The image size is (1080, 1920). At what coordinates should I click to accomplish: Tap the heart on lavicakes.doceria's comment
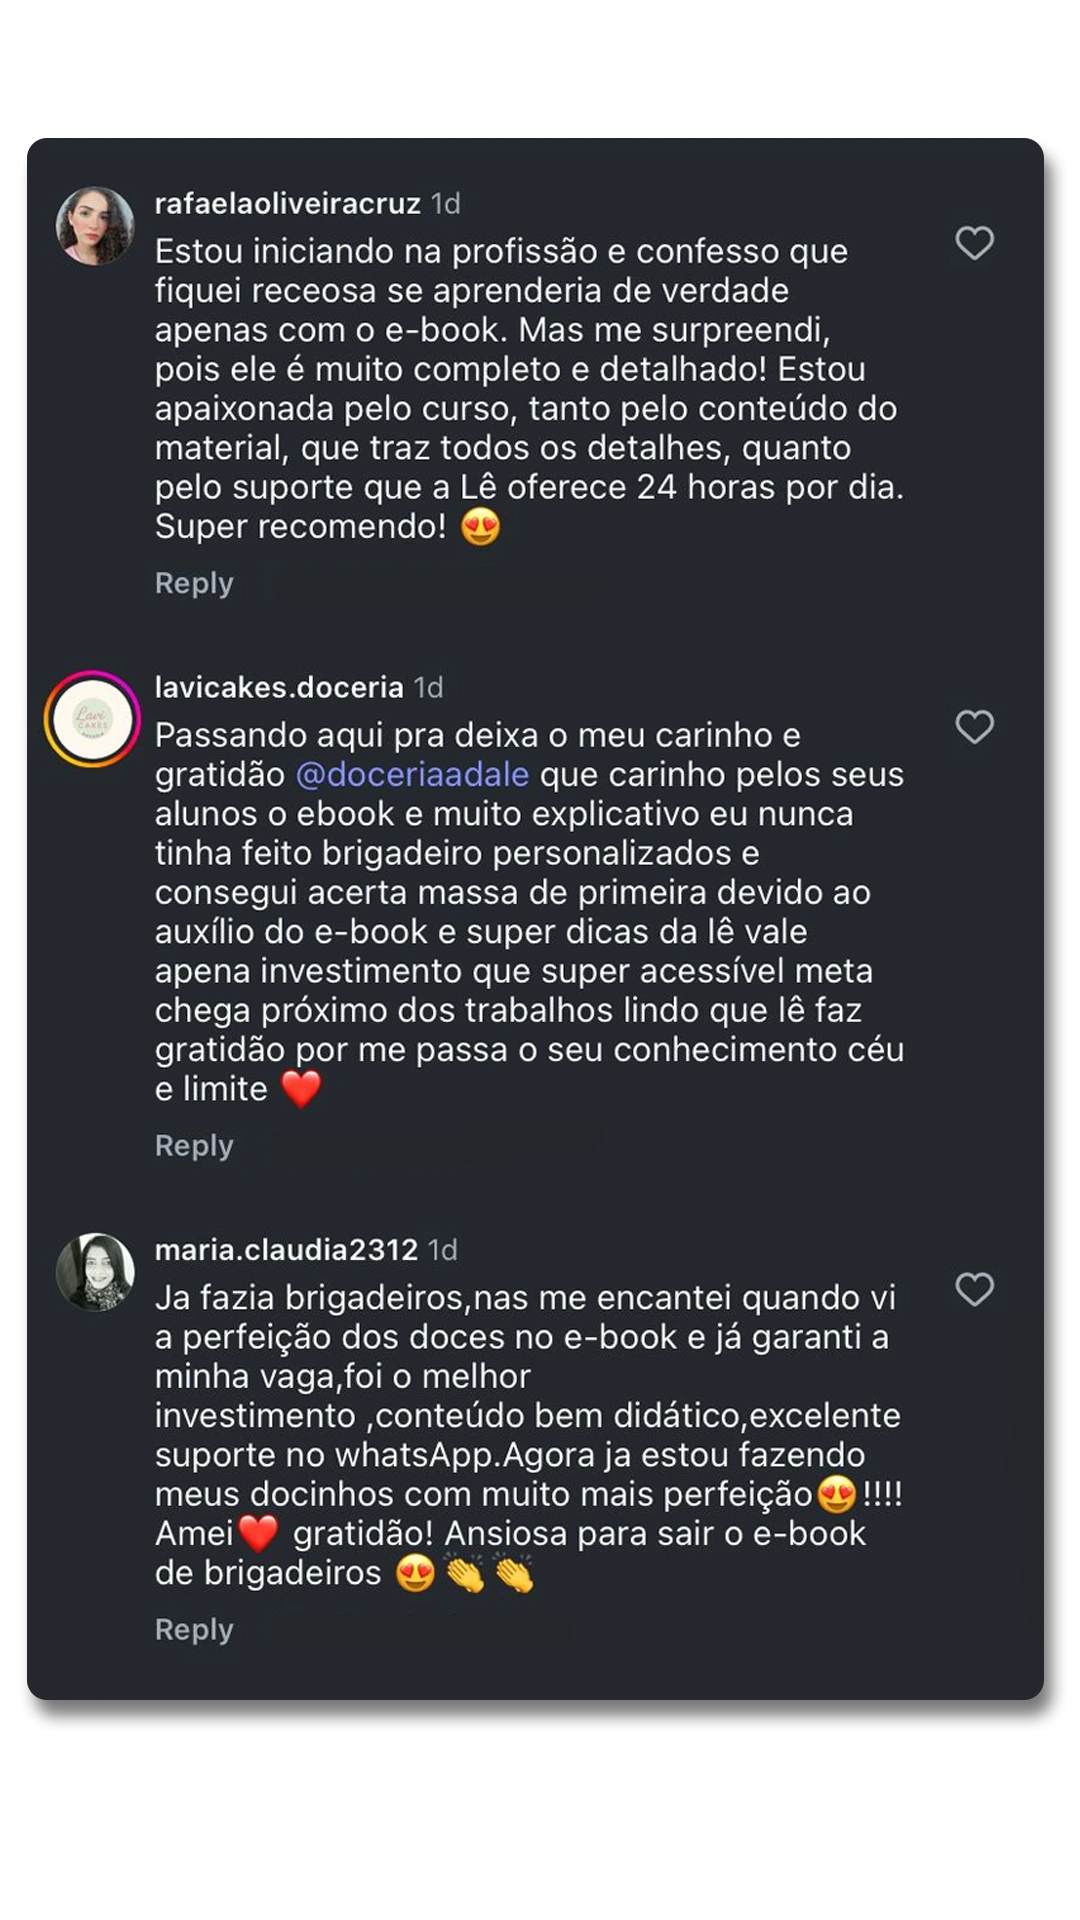coord(974,727)
